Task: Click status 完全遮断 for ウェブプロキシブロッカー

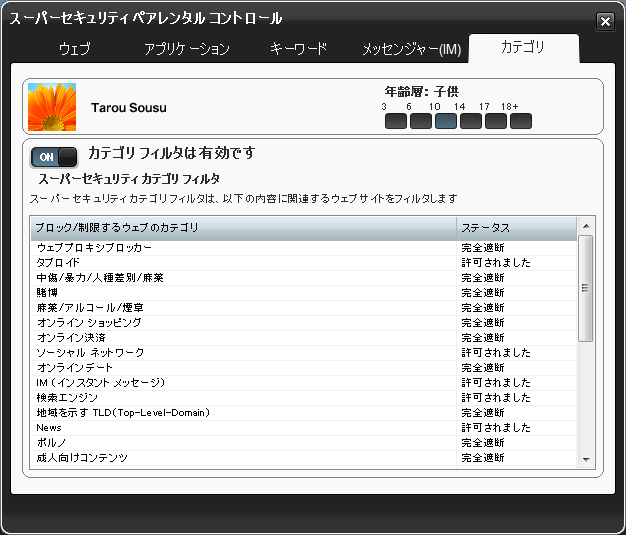Action: click(483, 248)
